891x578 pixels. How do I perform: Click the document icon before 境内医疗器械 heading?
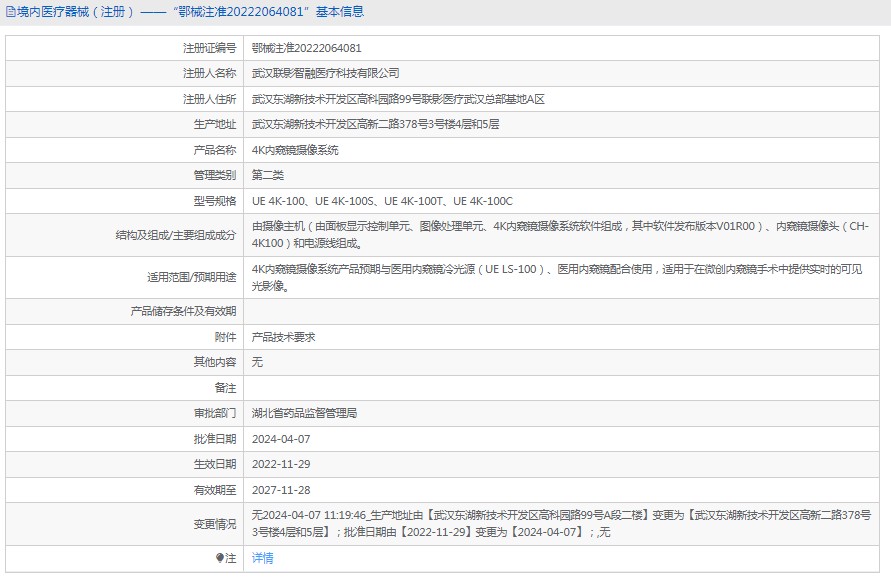click(x=10, y=12)
